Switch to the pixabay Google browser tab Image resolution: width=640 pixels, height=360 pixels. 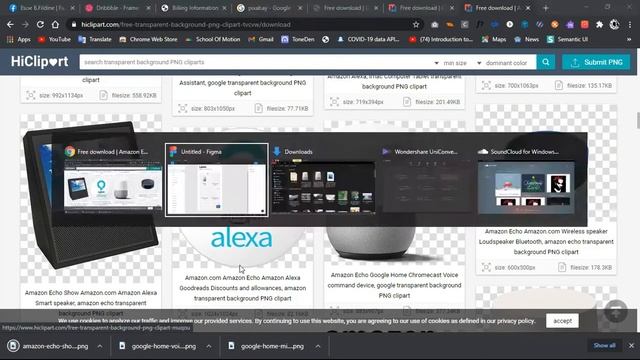(268, 8)
